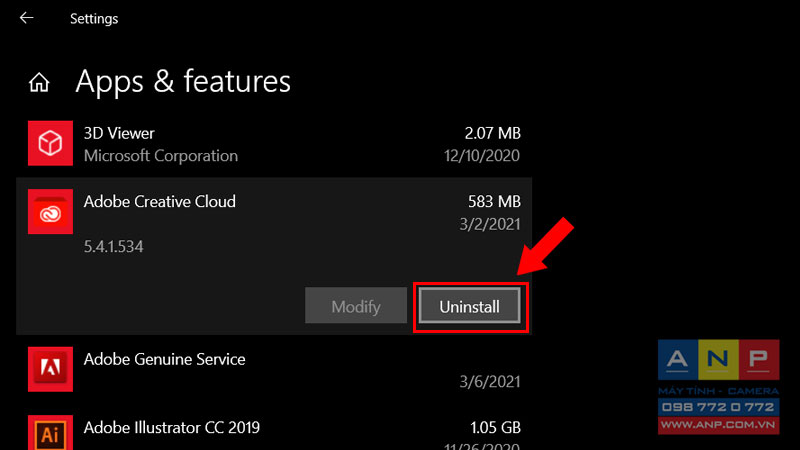800x450 pixels.
Task: Click the ANP logo watermark
Action: coord(718,360)
